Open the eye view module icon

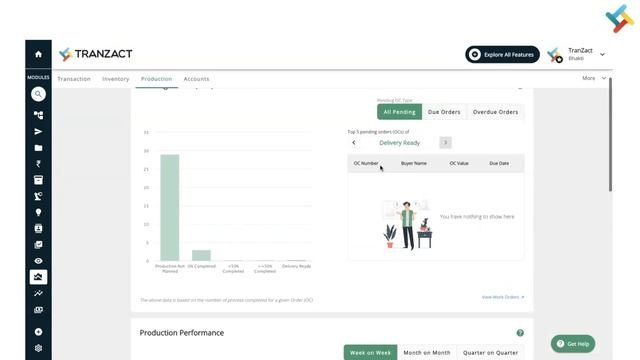click(x=38, y=261)
